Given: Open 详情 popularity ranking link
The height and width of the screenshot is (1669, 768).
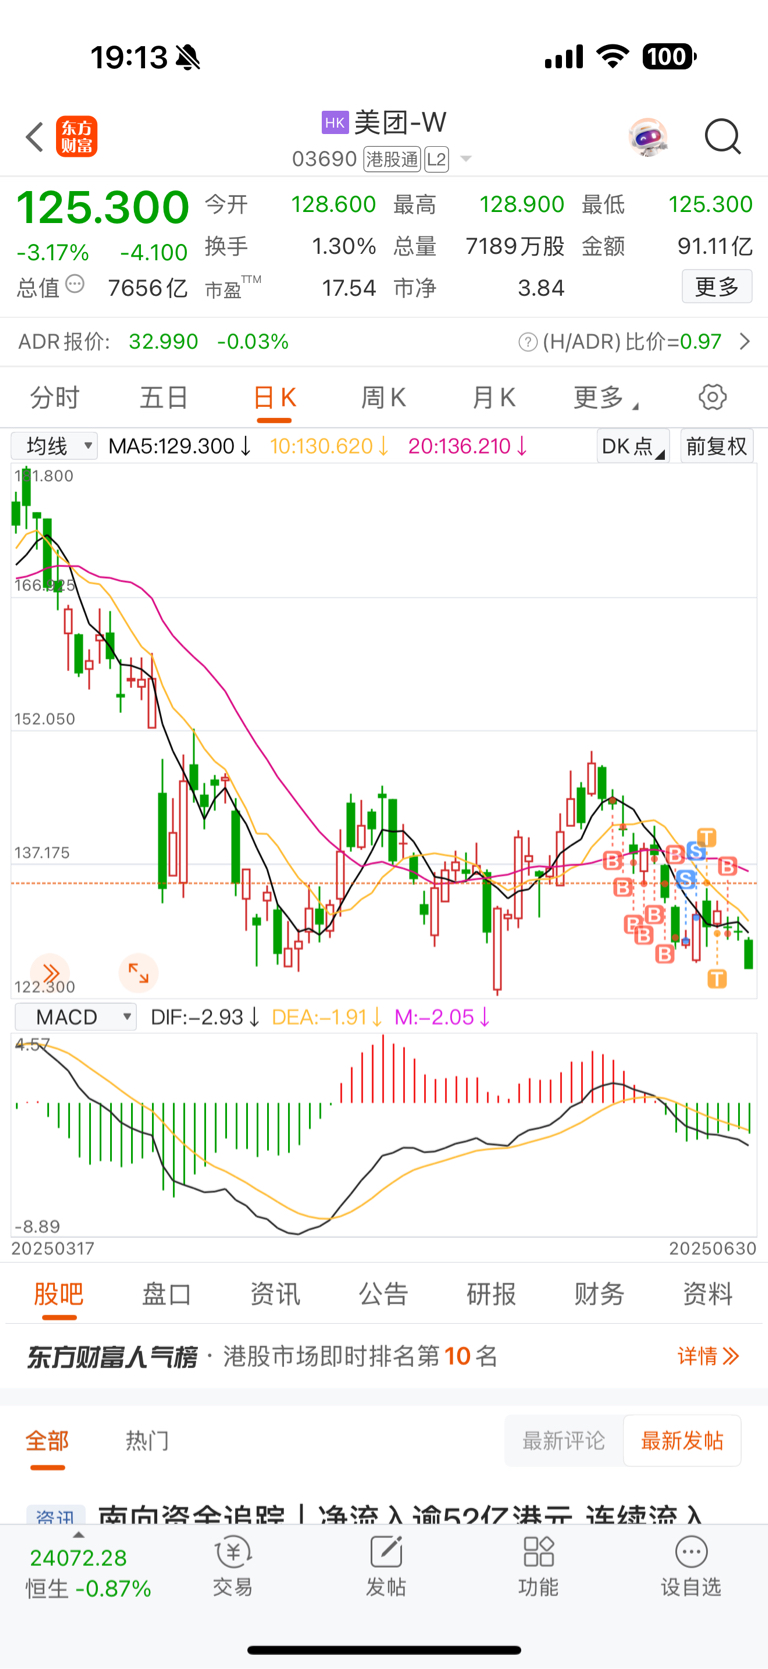Looking at the screenshot, I should pos(708,1356).
